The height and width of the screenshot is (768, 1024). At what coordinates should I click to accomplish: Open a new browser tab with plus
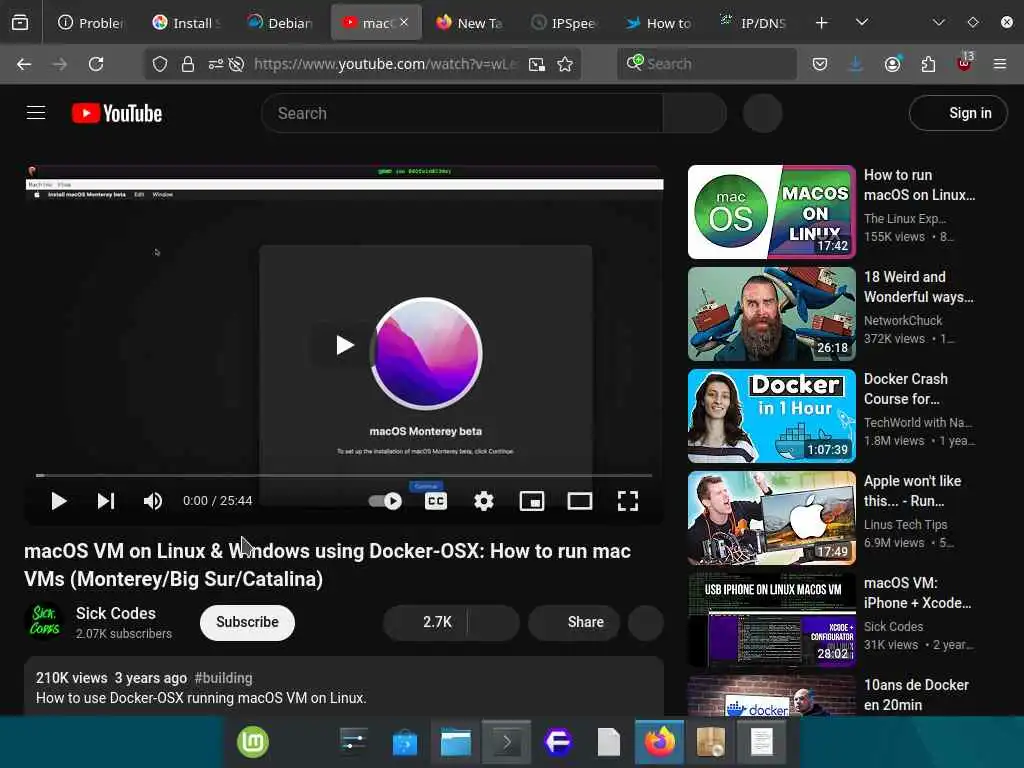[x=822, y=23]
